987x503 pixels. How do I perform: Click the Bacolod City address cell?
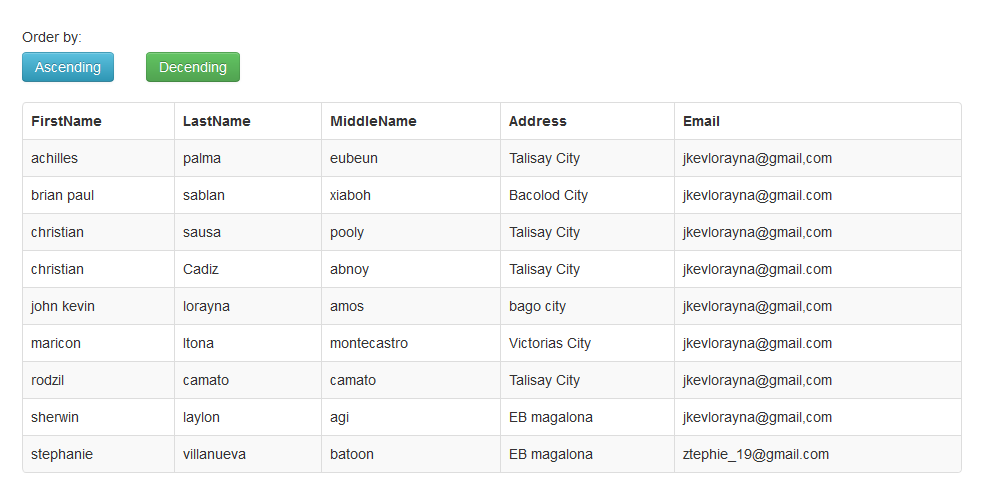click(587, 196)
